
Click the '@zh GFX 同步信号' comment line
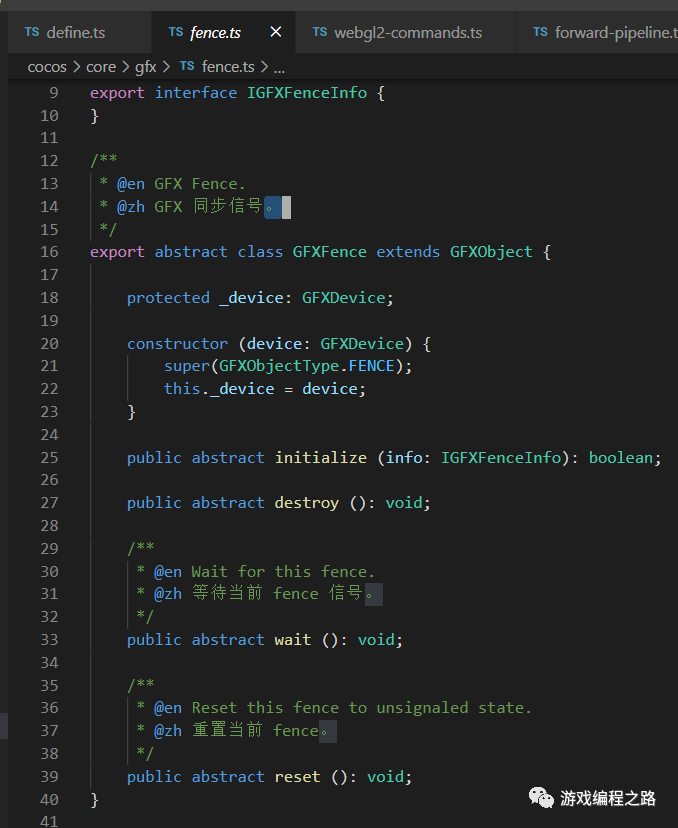190,206
